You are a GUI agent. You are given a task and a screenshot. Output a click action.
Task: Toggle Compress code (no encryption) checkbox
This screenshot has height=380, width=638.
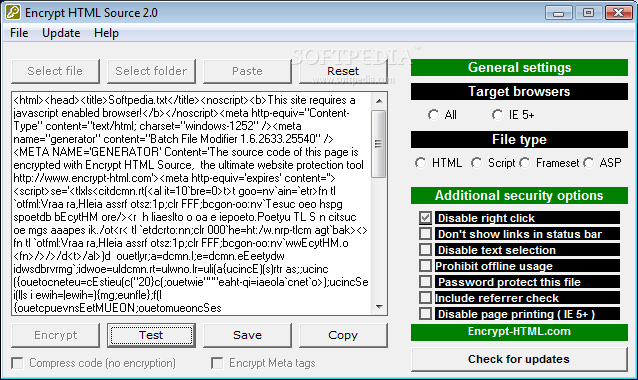17,363
